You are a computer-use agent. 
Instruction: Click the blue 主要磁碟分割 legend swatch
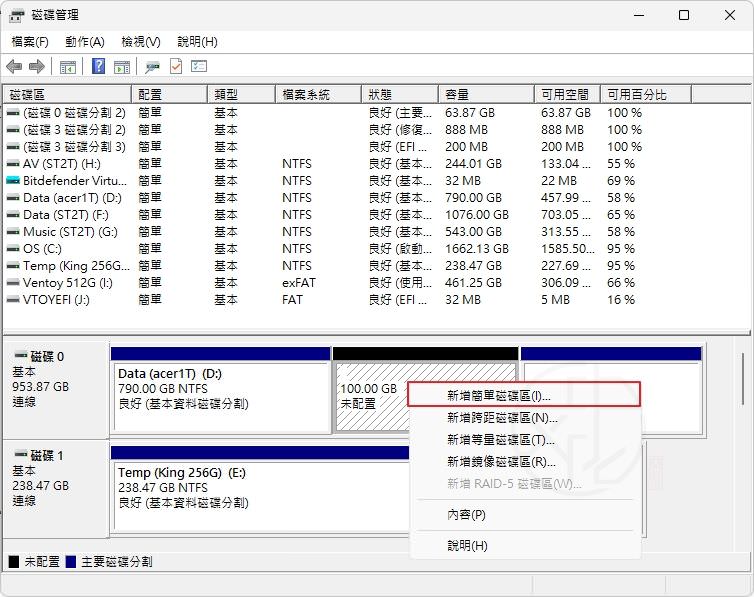pyautogui.click(x=71, y=561)
